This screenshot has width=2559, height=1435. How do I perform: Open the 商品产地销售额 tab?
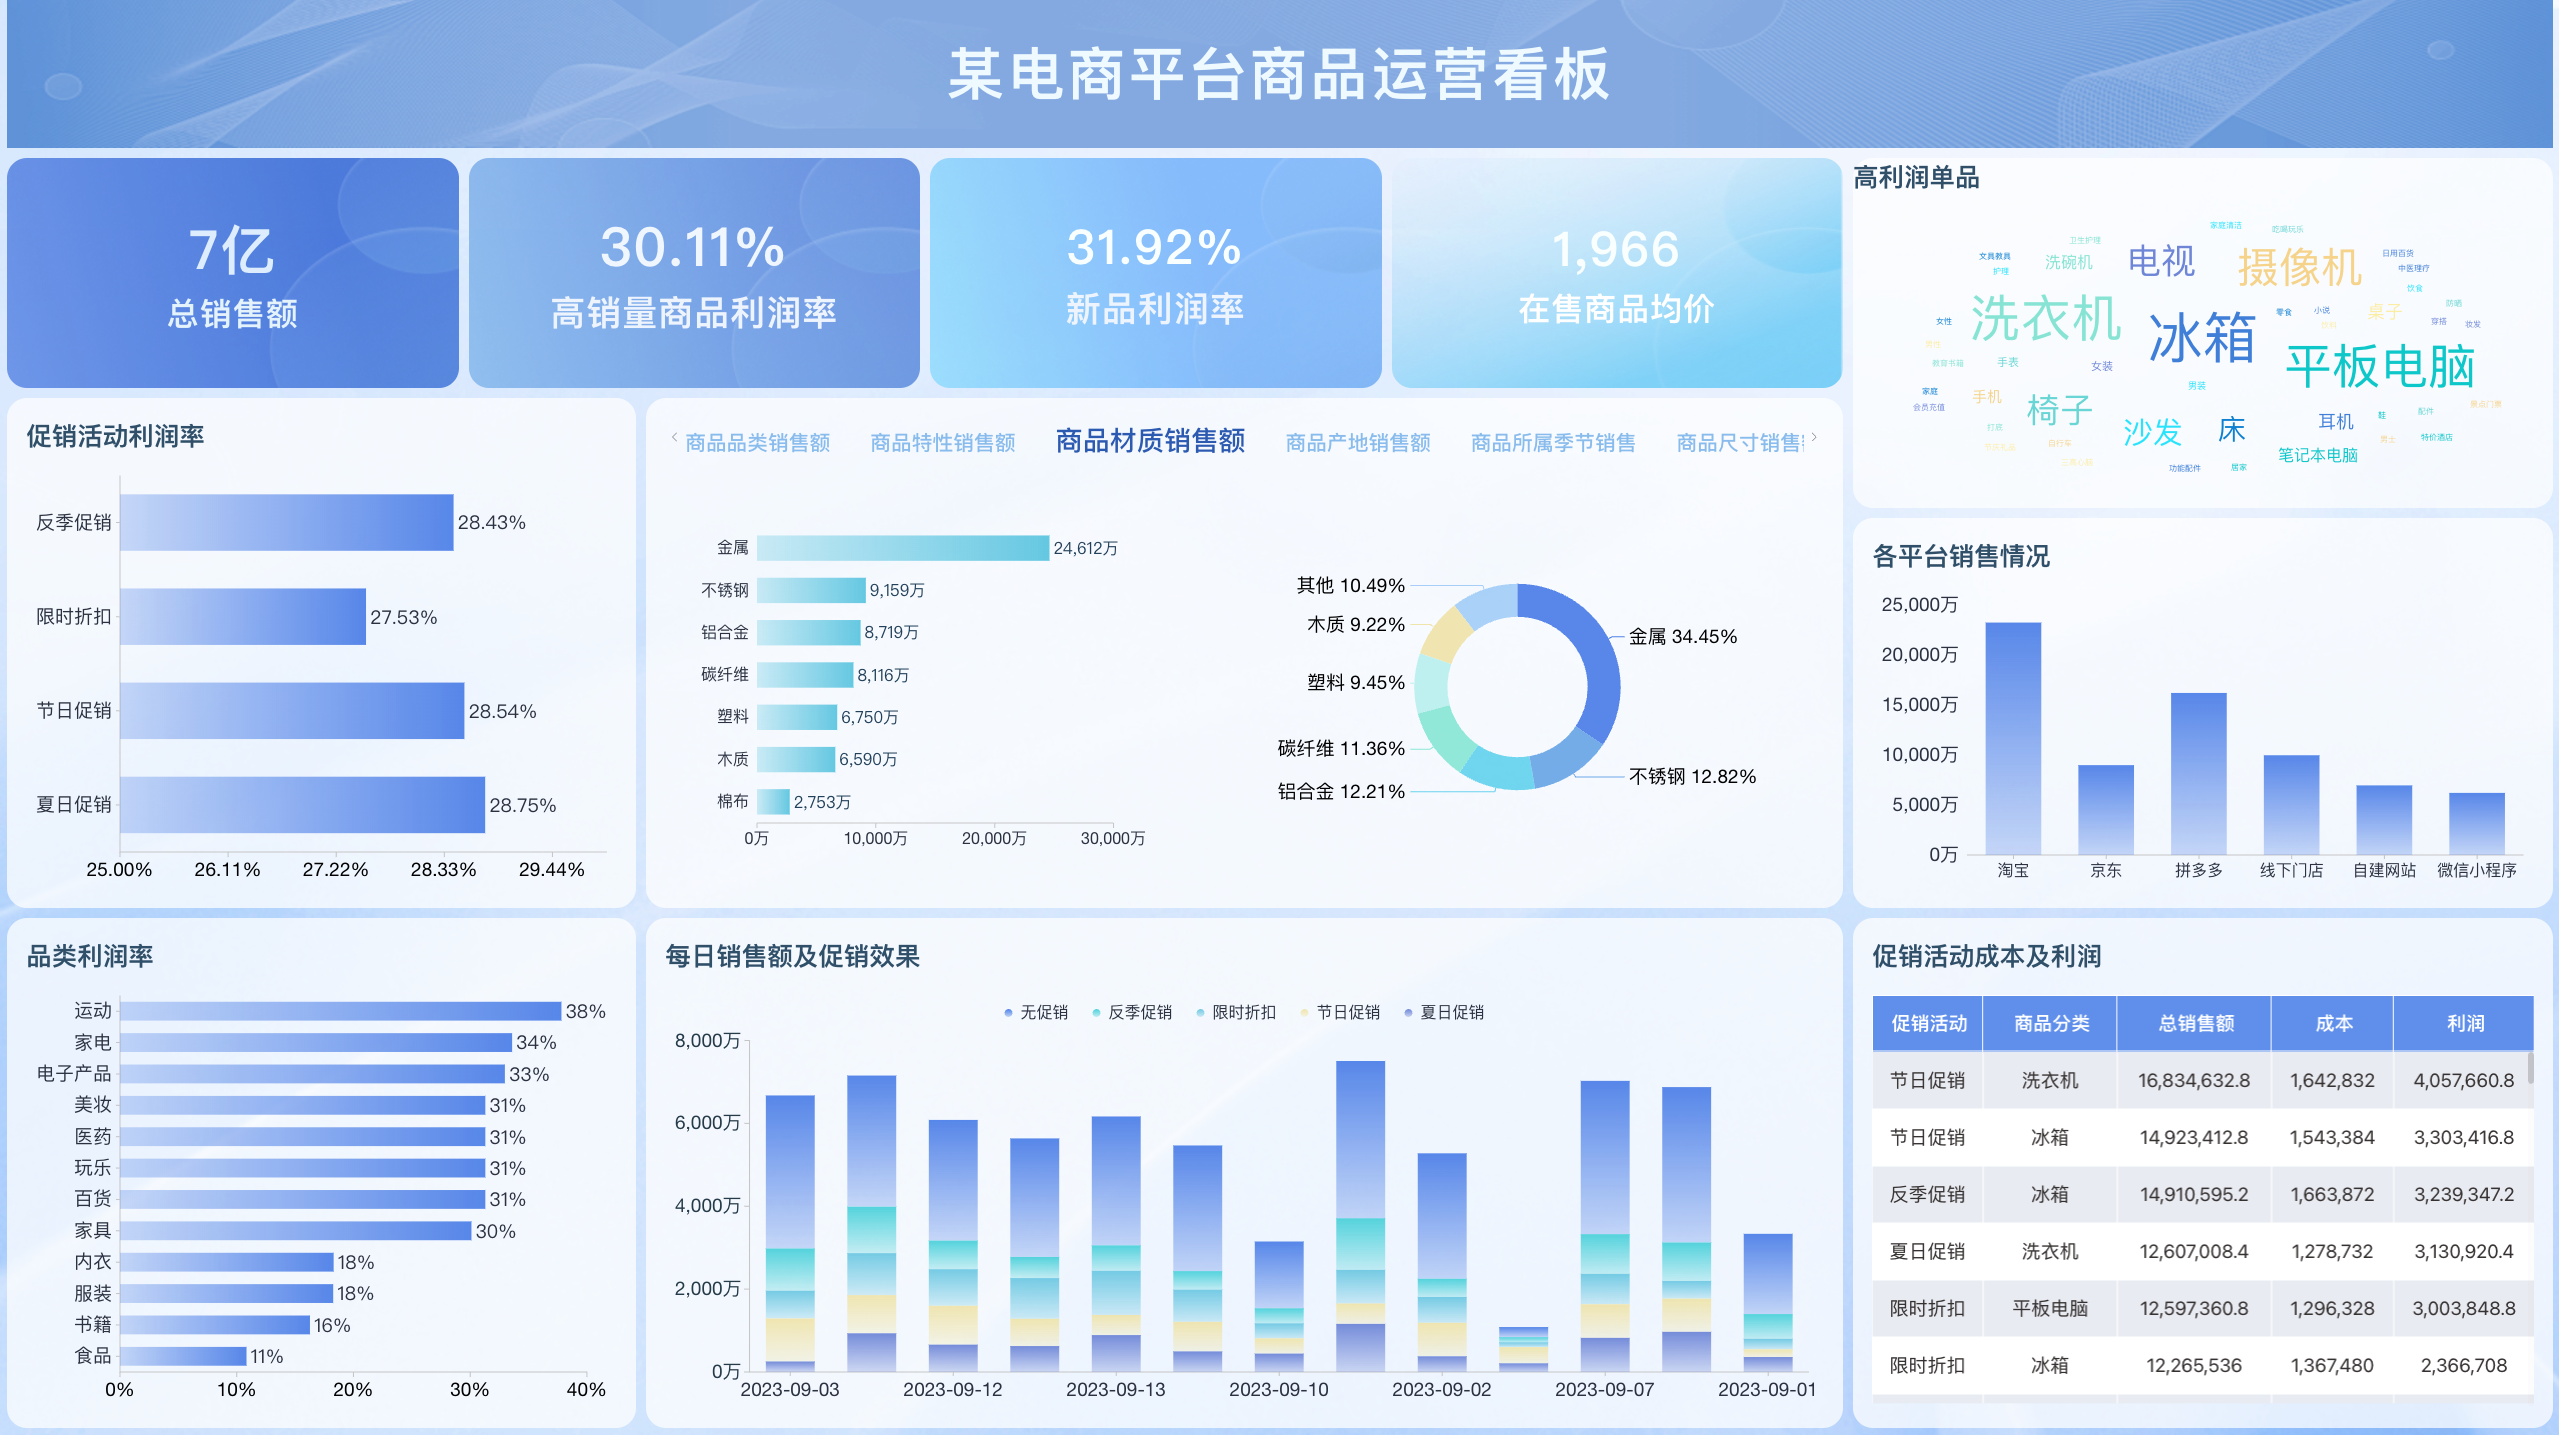click(1357, 442)
